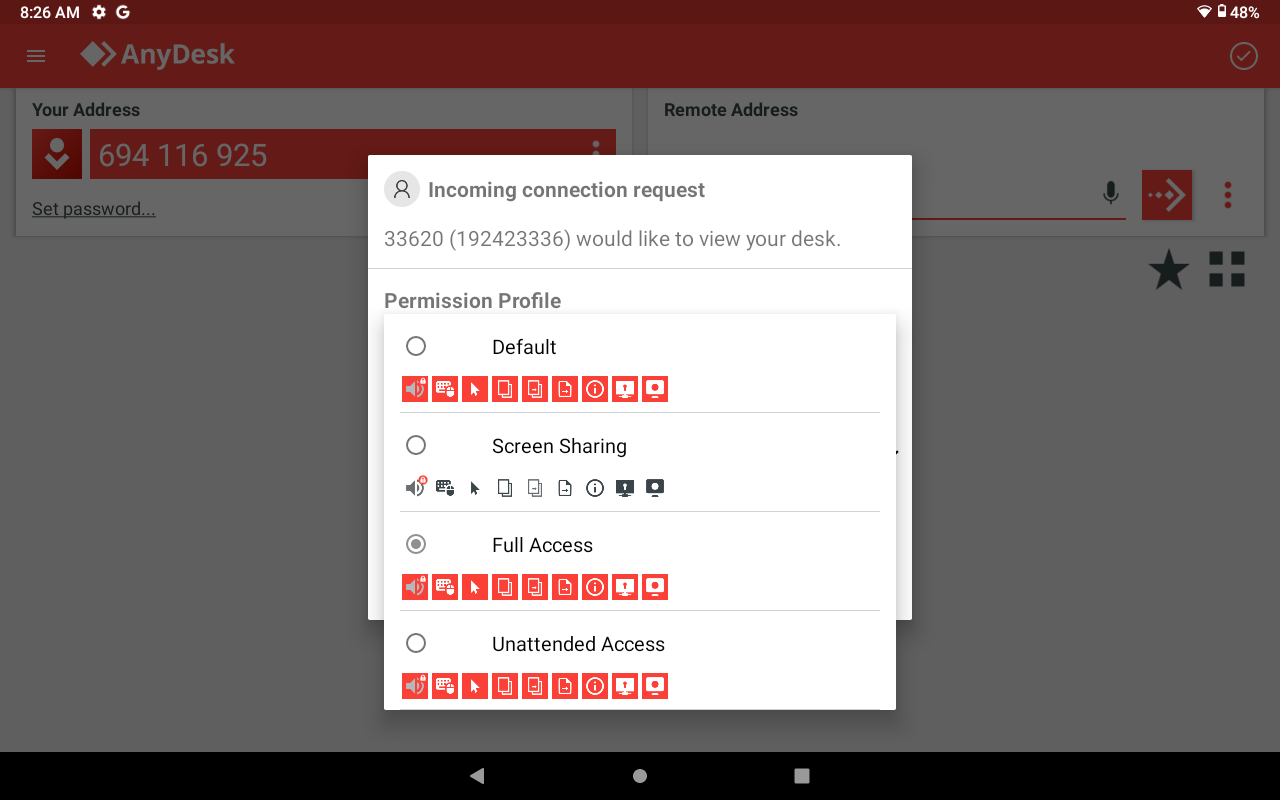Click screen recording icon under Full Access
The width and height of the screenshot is (1280, 800).
(x=655, y=587)
